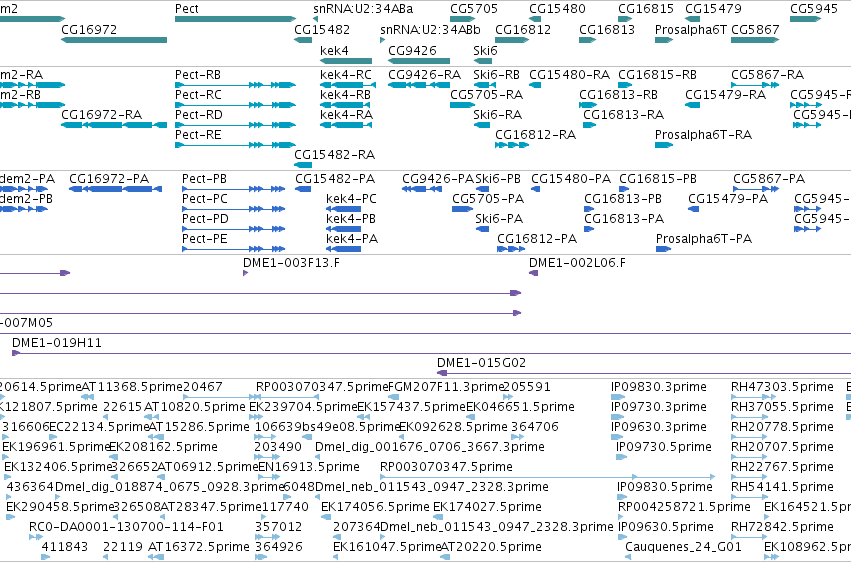Screen dimensions: 851x562
Task: Select transcript Prosalpha6T-RA
Action: click(x=664, y=145)
